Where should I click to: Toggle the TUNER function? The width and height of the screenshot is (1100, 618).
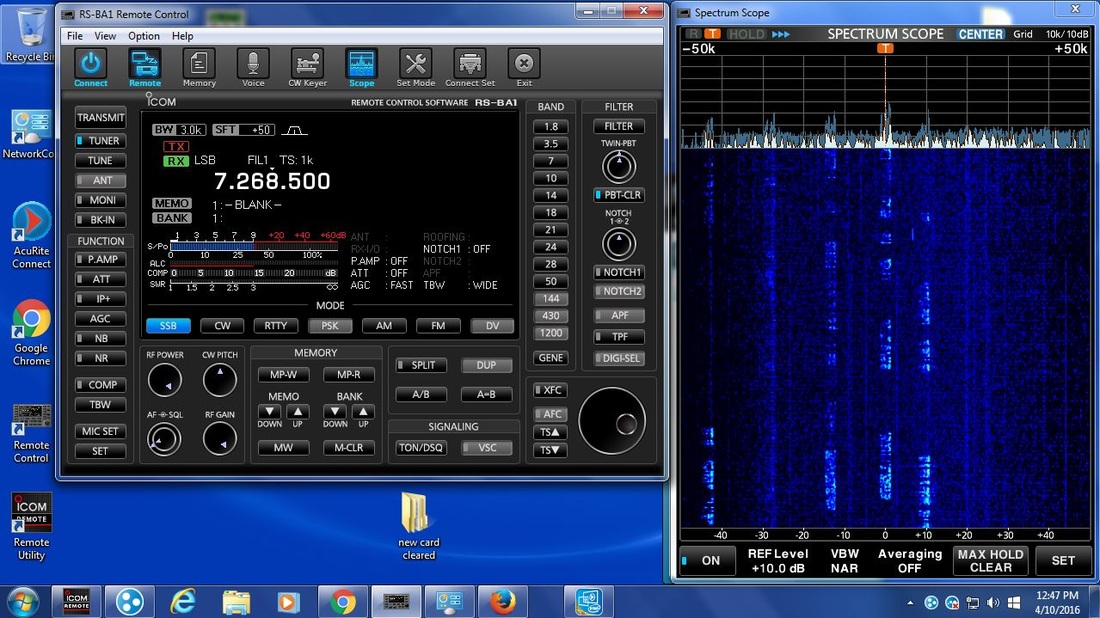(100, 141)
